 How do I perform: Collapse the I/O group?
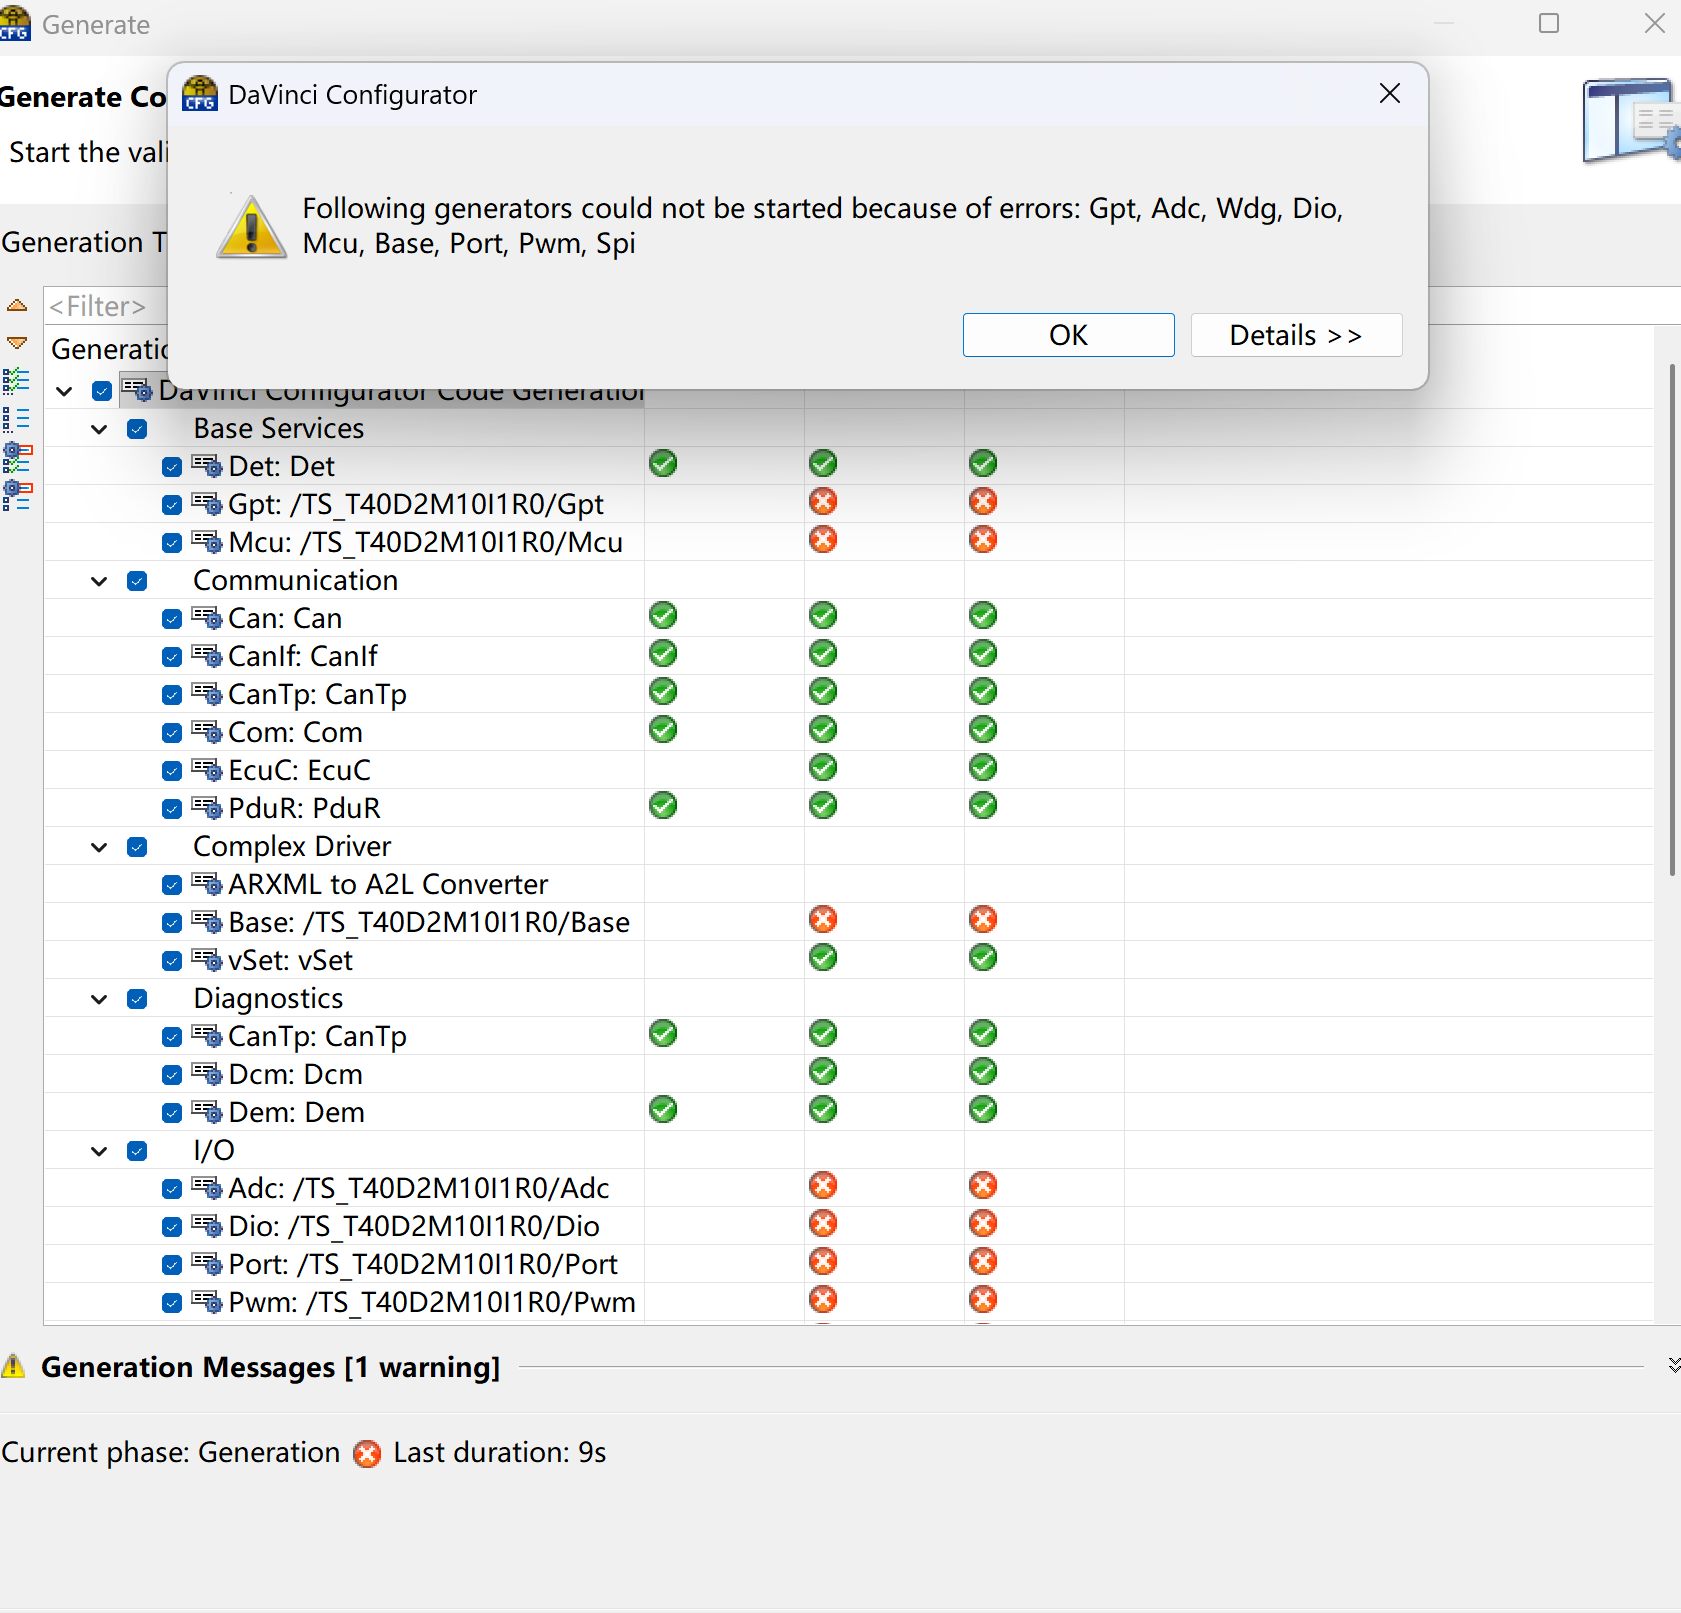[x=99, y=1151]
